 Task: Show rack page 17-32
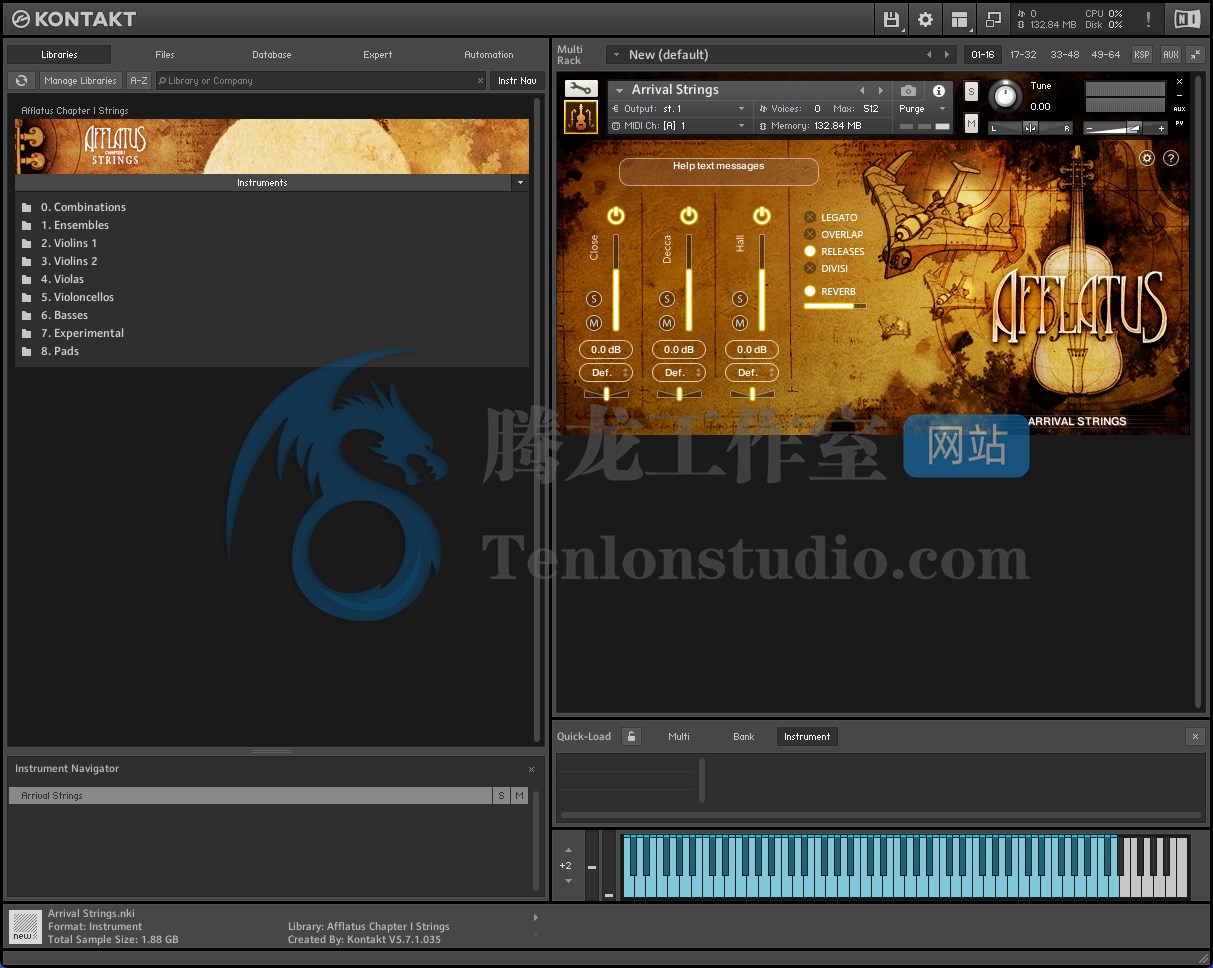tap(1023, 54)
